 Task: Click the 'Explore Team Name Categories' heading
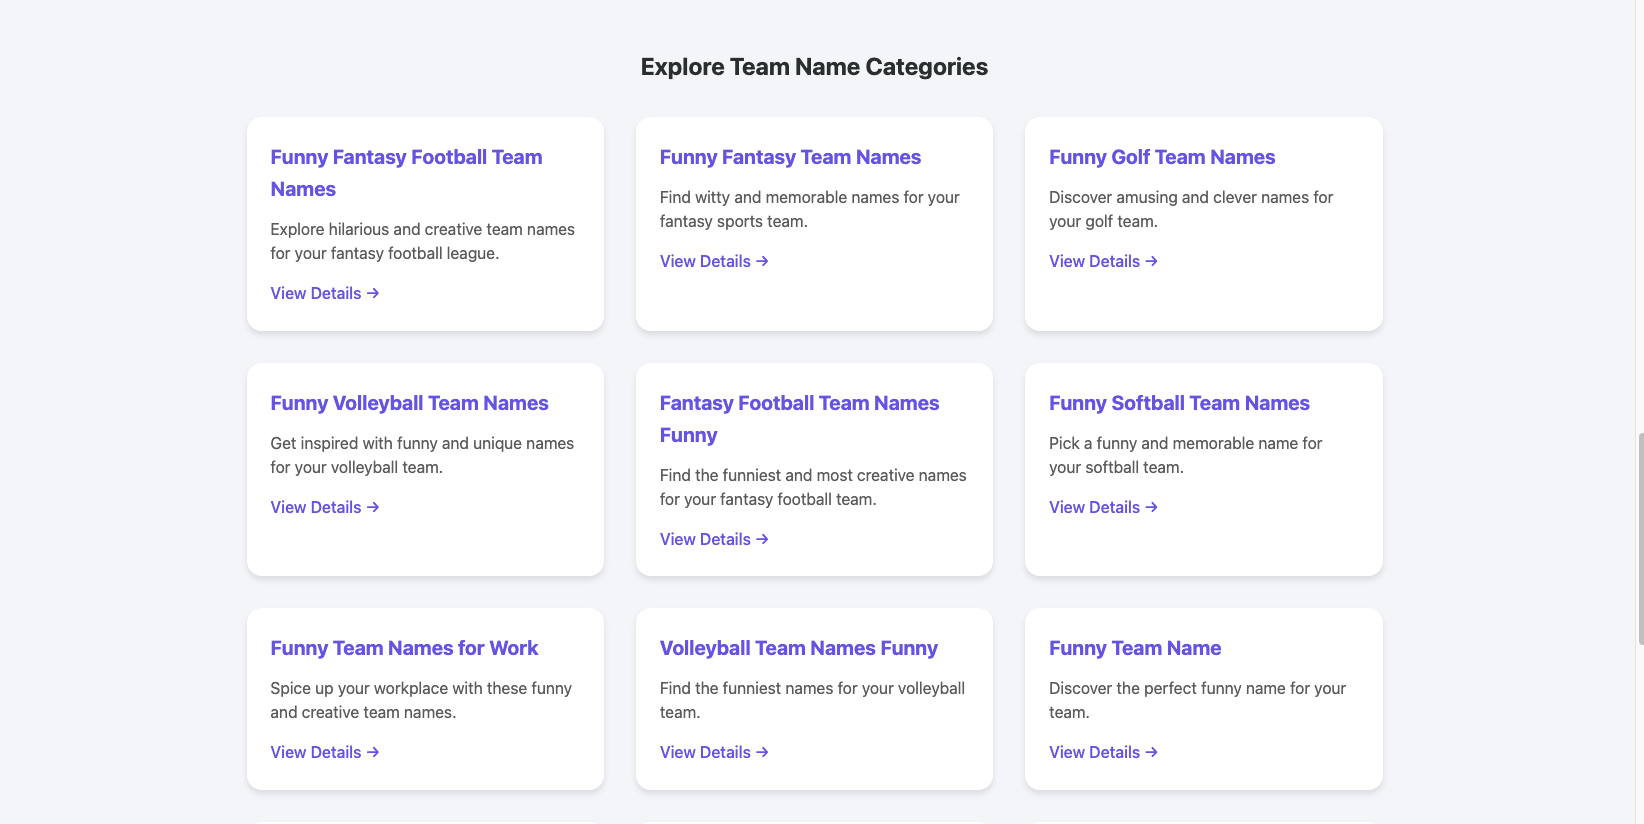click(814, 67)
